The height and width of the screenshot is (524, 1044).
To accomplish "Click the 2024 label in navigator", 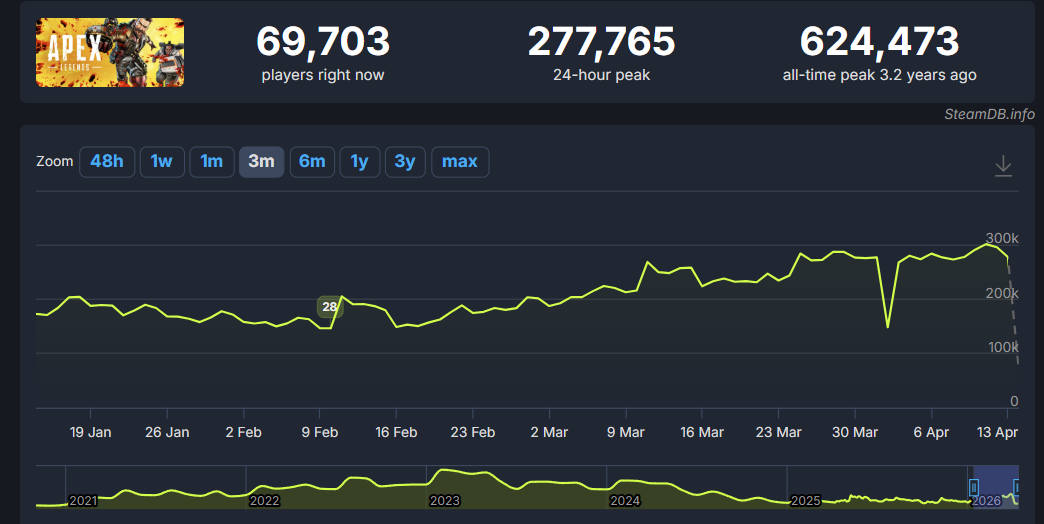I will coord(625,501).
